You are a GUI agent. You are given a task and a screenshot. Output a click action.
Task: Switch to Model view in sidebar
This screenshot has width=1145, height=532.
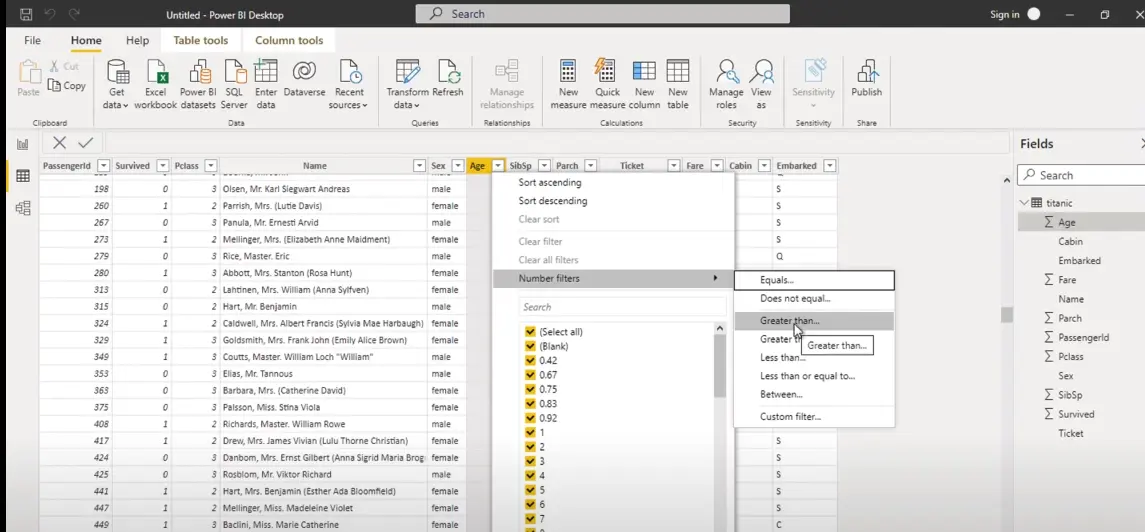pyautogui.click(x=23, y=208)
